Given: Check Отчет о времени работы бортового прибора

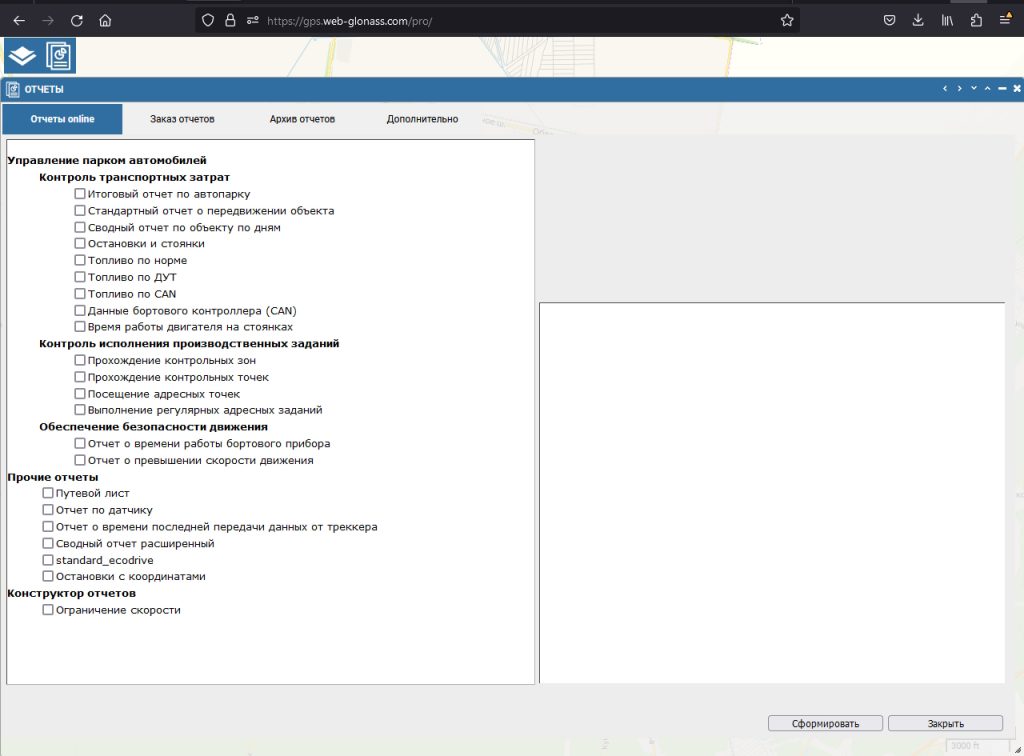Looking at the screenshot, I should click(x=80, y=443).
